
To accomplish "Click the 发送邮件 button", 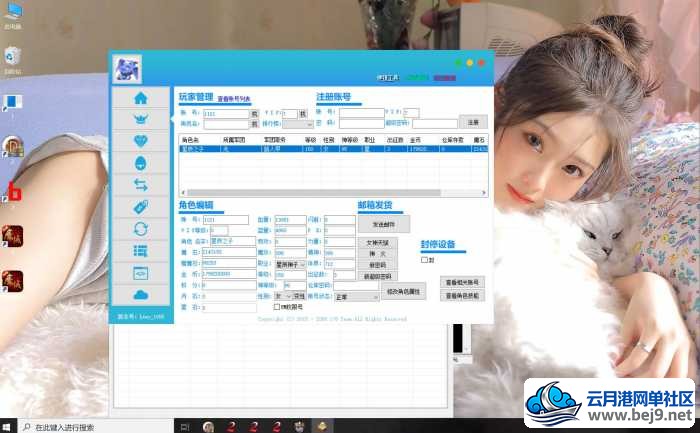I will pos(384,225).
